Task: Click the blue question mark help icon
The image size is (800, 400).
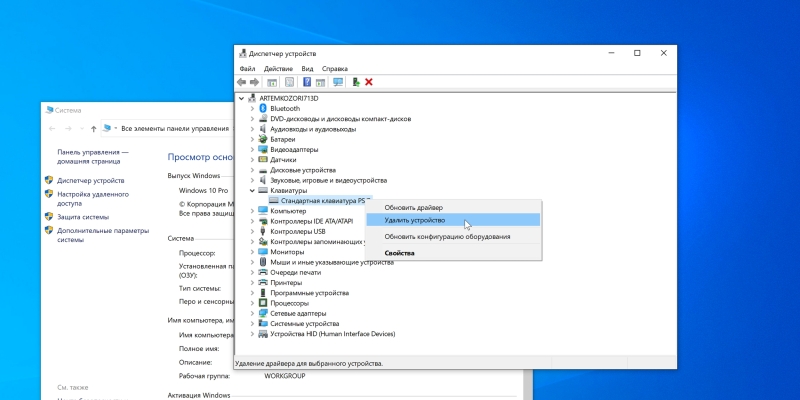Action: [307, 82]
